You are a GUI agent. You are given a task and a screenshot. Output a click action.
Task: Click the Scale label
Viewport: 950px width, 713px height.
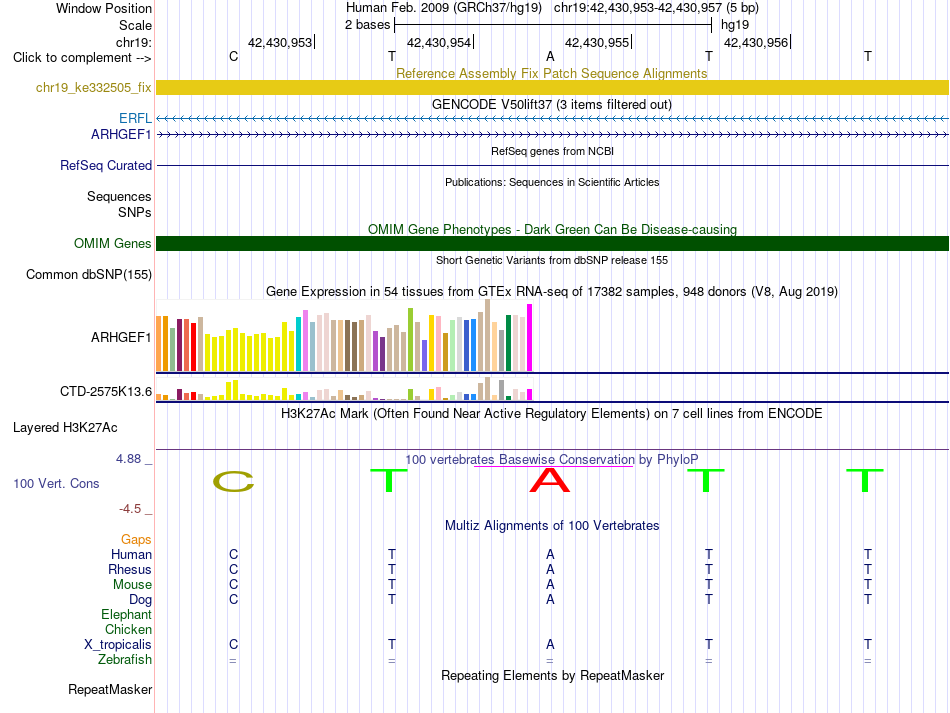coord(135,25)
